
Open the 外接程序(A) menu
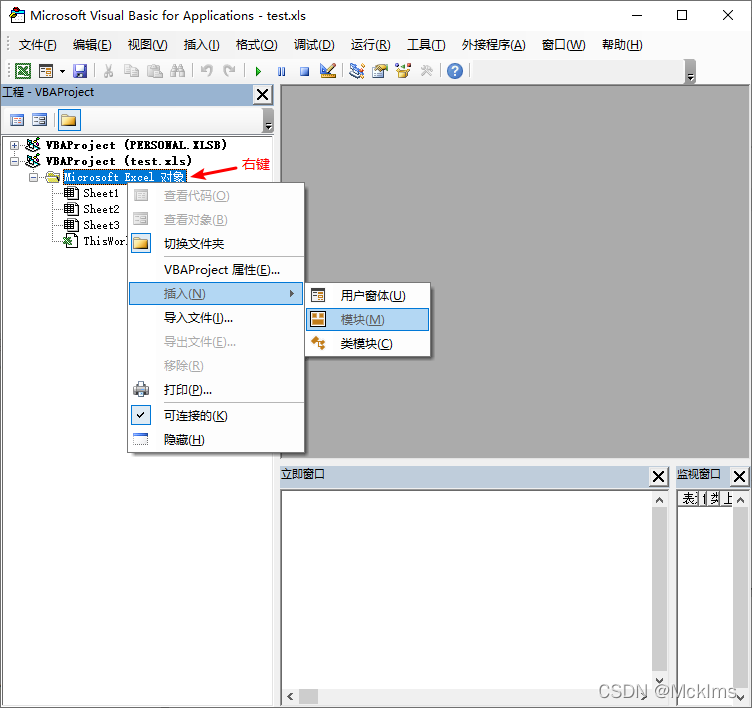[x=494, y=45]
